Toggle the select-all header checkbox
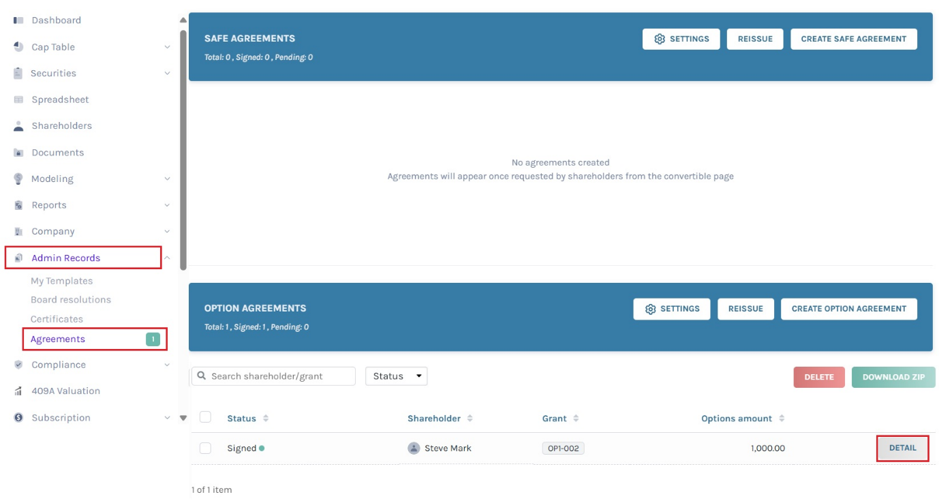 tap(205, 417)
